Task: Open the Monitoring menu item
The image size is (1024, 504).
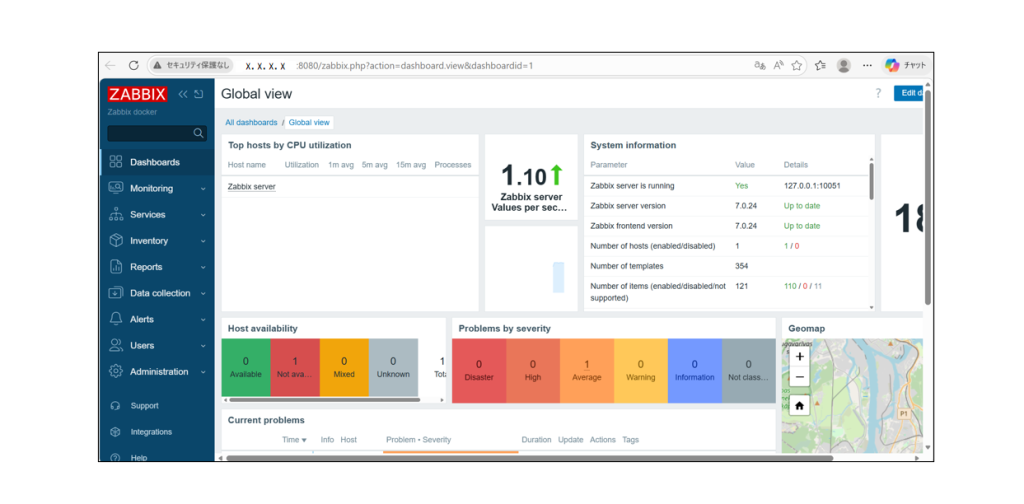Action: (x=157, y=188)
